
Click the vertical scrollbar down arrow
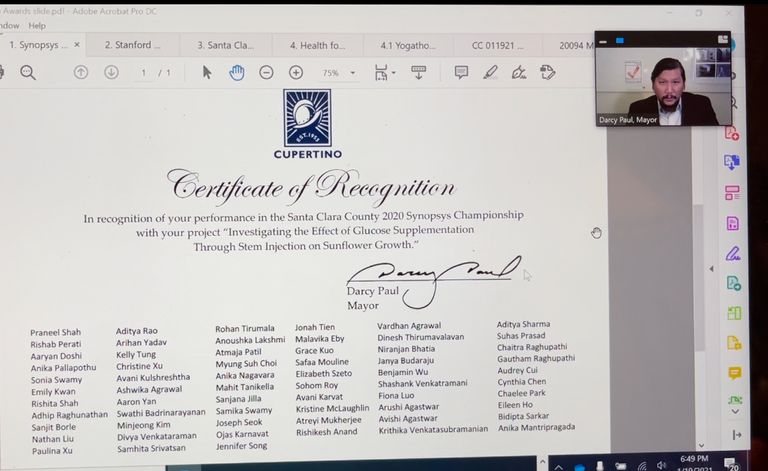coord(701,445)
